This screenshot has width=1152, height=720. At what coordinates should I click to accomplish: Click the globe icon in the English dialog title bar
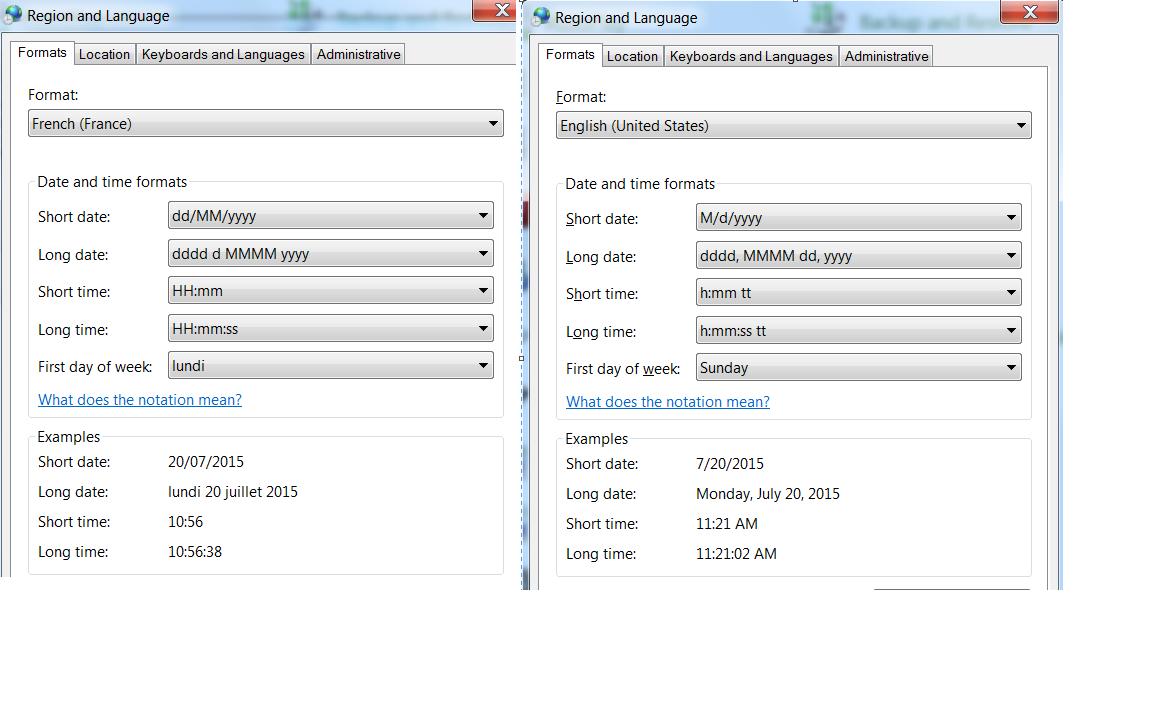(540, 17)
